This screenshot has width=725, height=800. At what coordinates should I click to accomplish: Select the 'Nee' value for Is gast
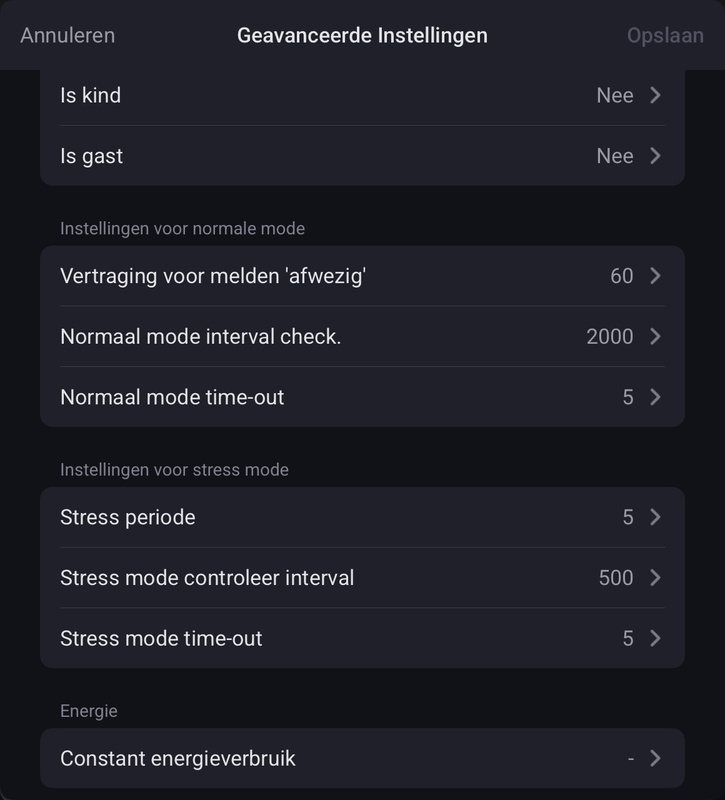coord(615,156)
